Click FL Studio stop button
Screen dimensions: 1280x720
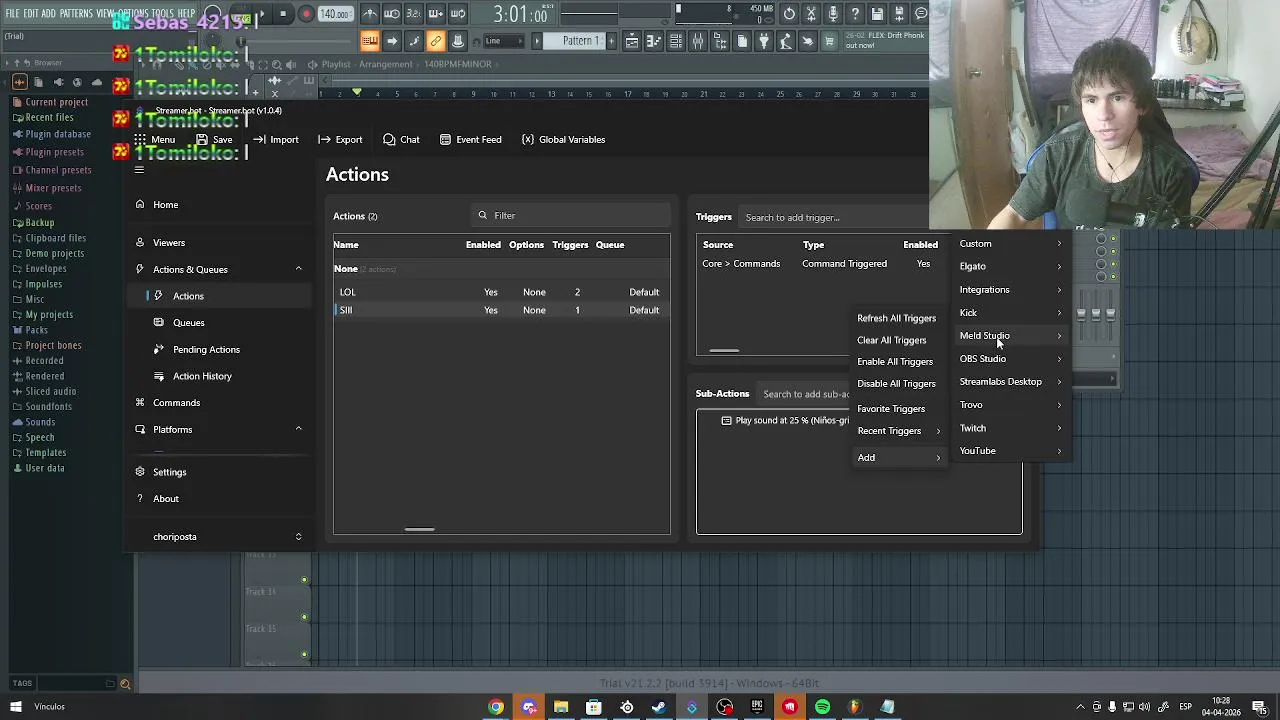click(284, 14)
